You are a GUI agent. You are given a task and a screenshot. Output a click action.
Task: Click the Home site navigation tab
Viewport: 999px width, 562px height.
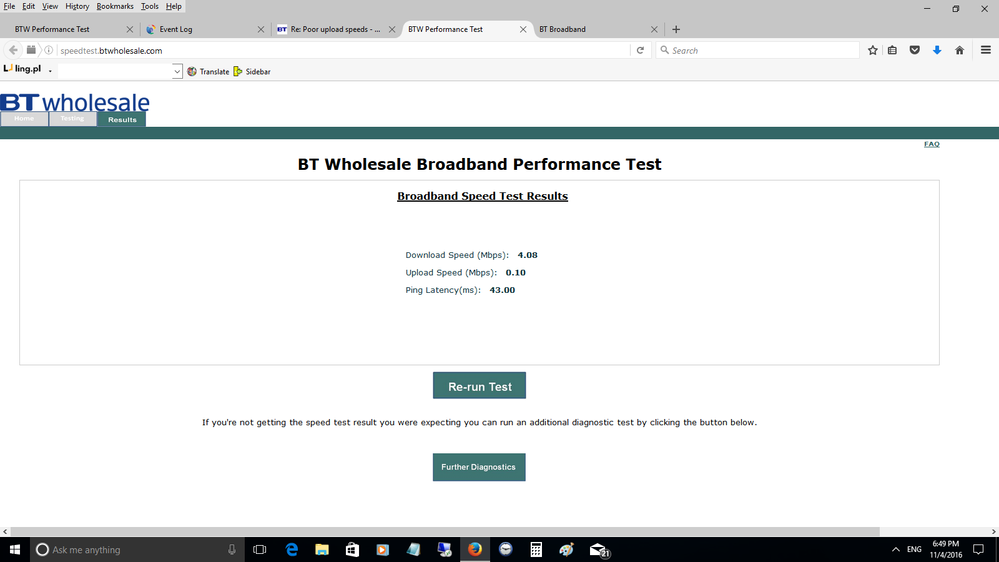click(x=24, y=119)
